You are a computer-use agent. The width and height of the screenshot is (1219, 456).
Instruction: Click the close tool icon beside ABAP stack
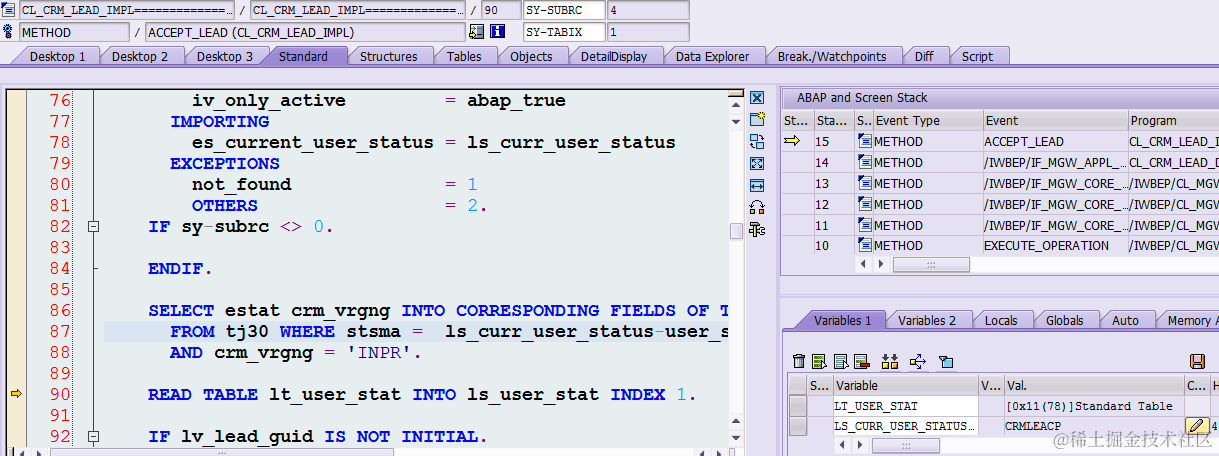tap(757, 98)
